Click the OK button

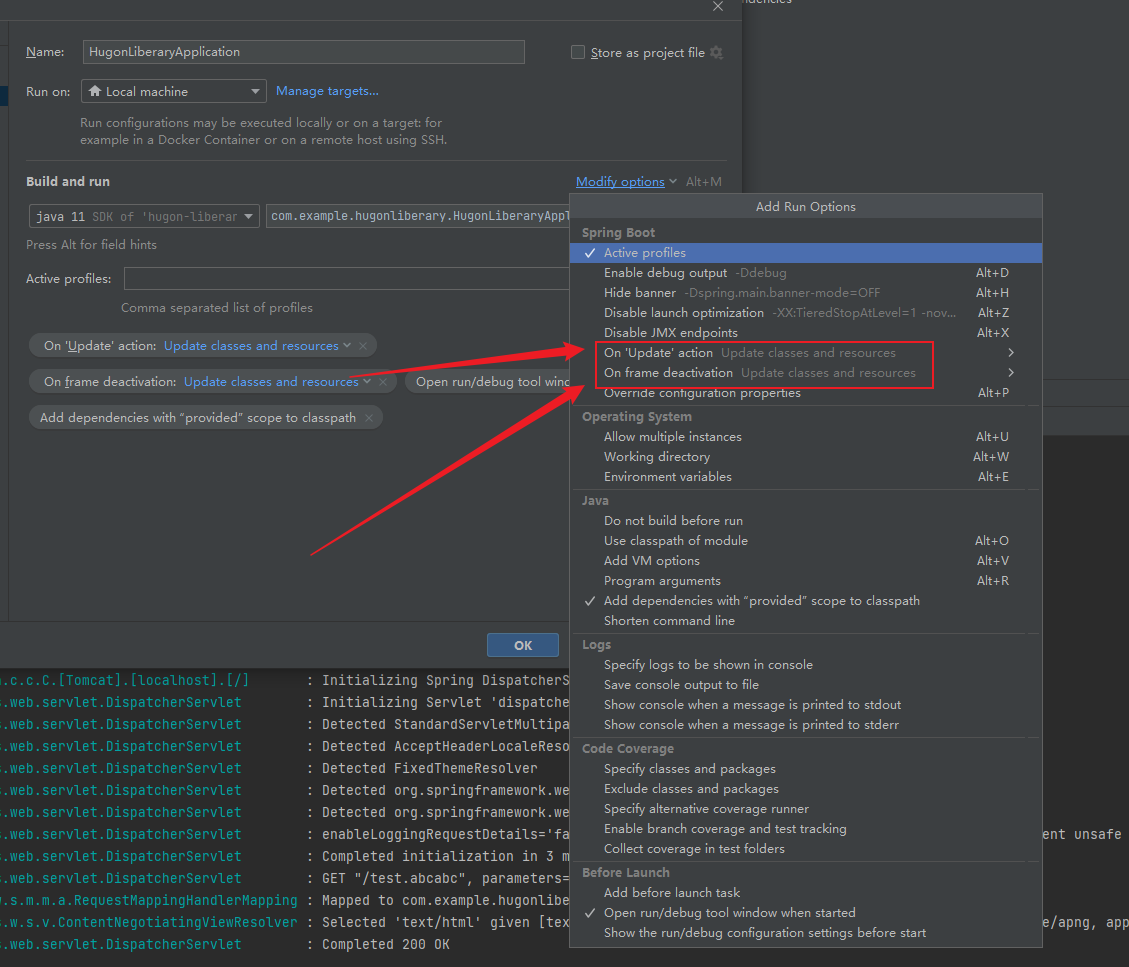pyautogui.click(x=523, y=645)
